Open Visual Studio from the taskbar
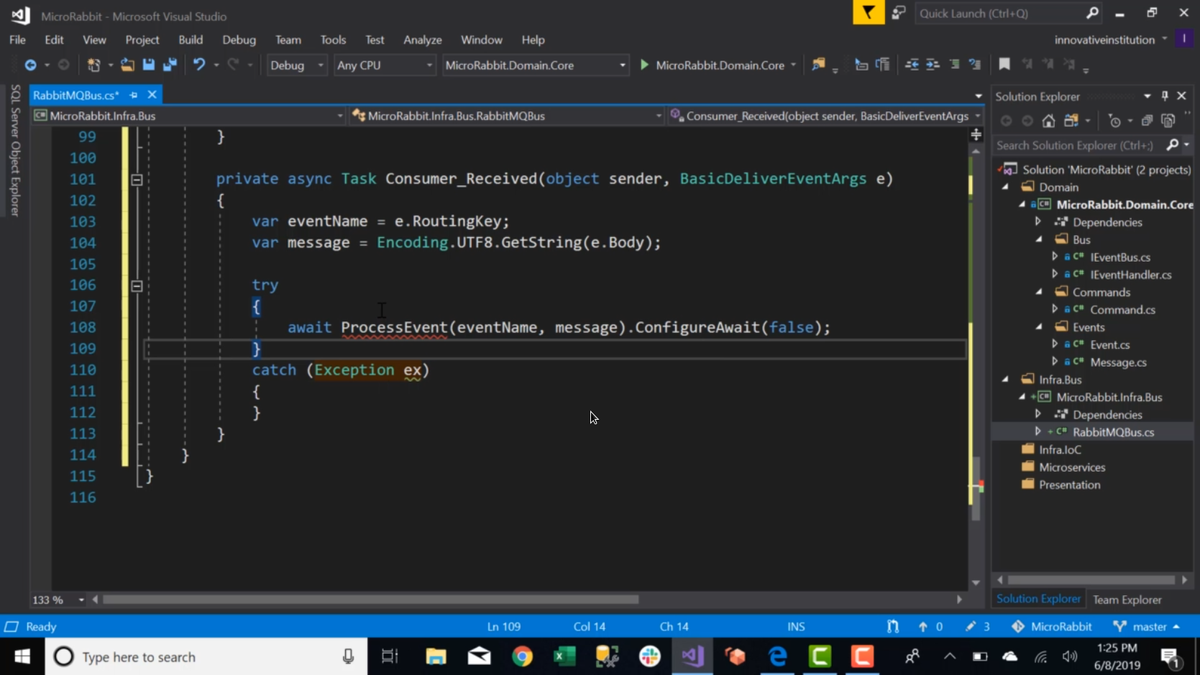Screen dimensions: 1200x675 pos(692,656)
